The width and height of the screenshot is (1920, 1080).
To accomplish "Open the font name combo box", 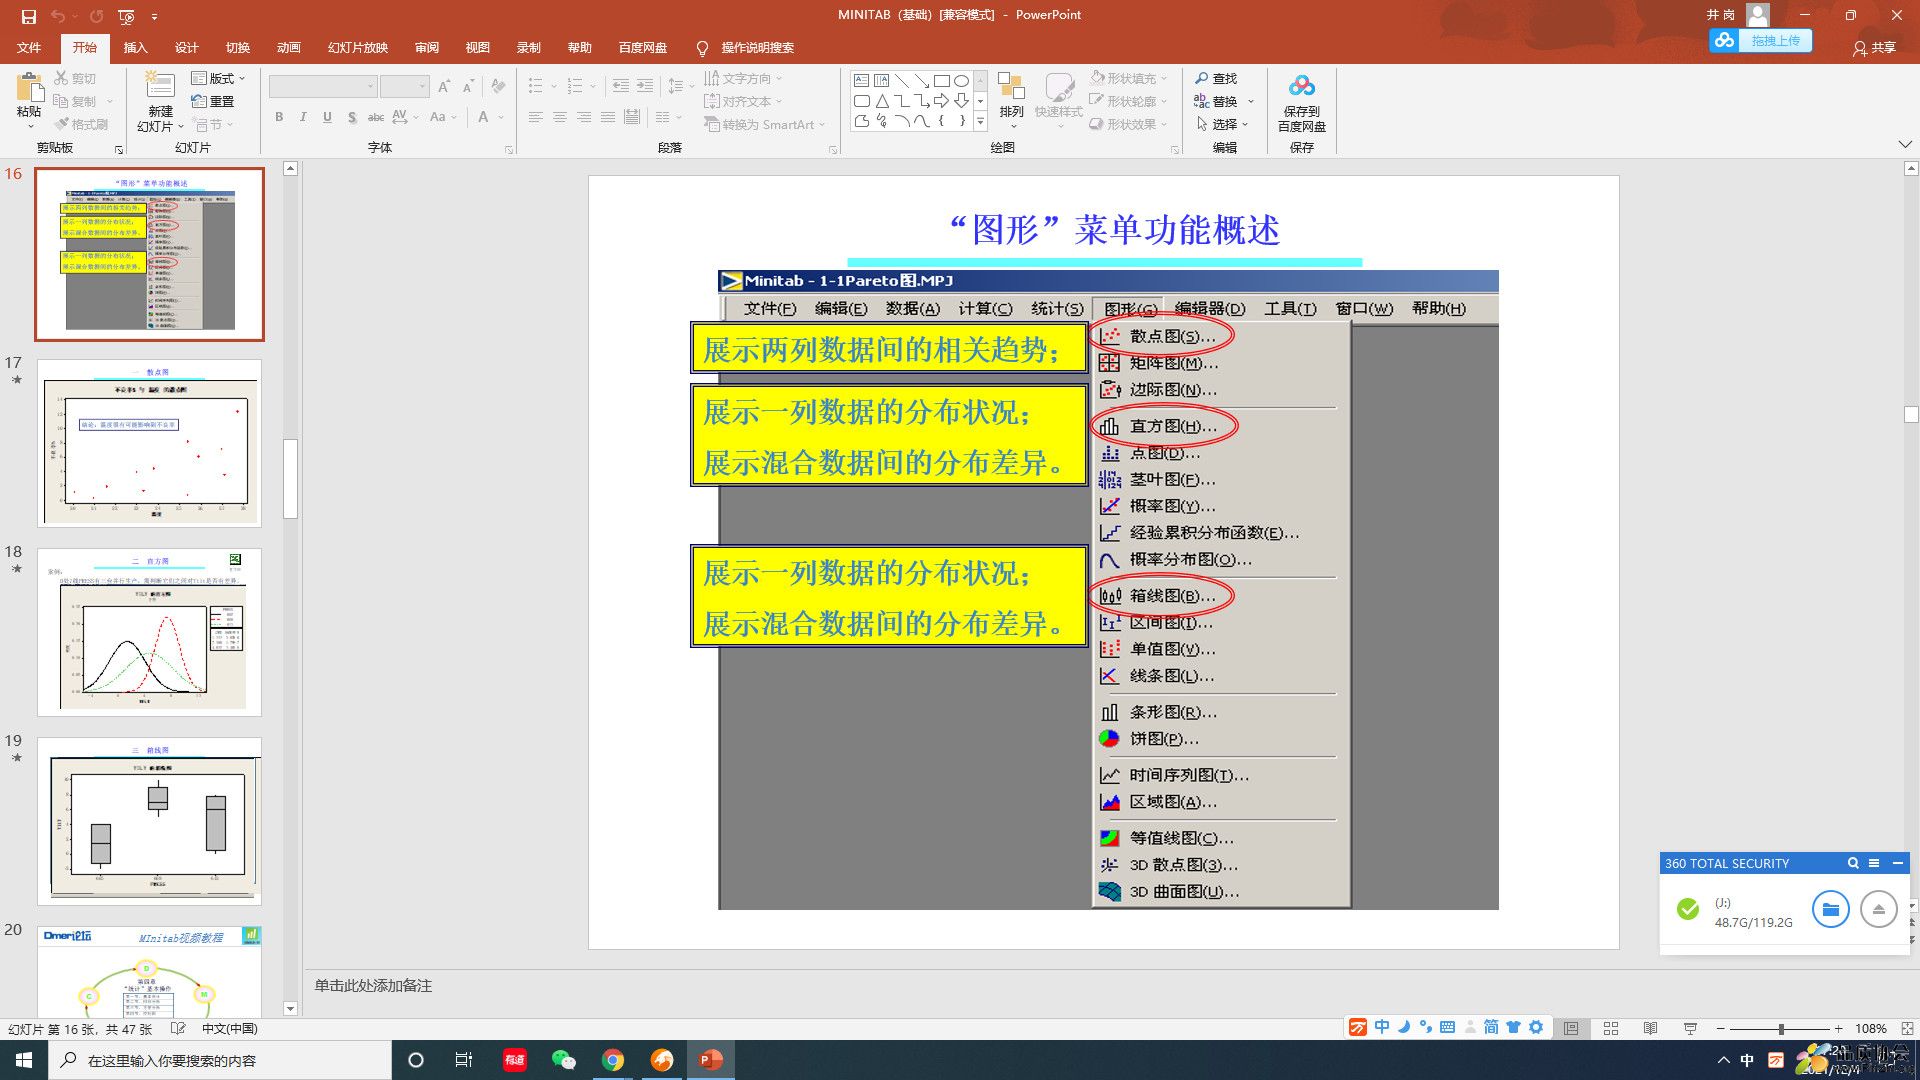I will coord(322,87).
